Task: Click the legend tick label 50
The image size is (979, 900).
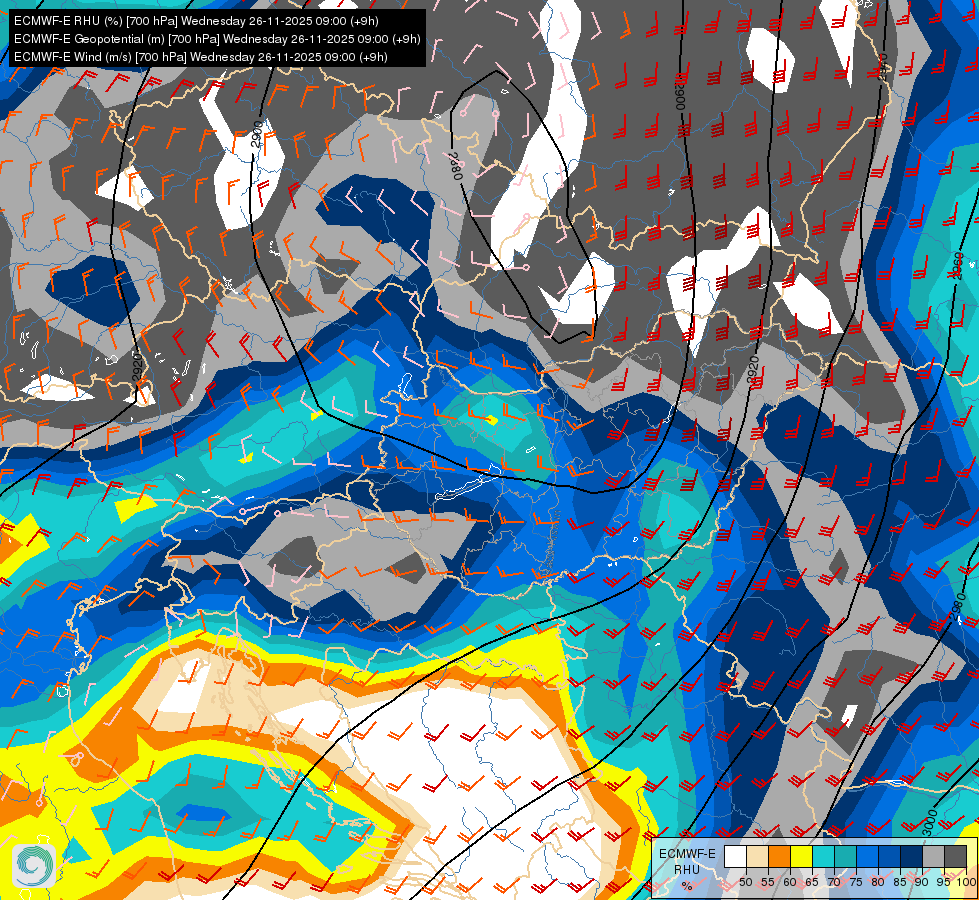Action: pos(745,882)
